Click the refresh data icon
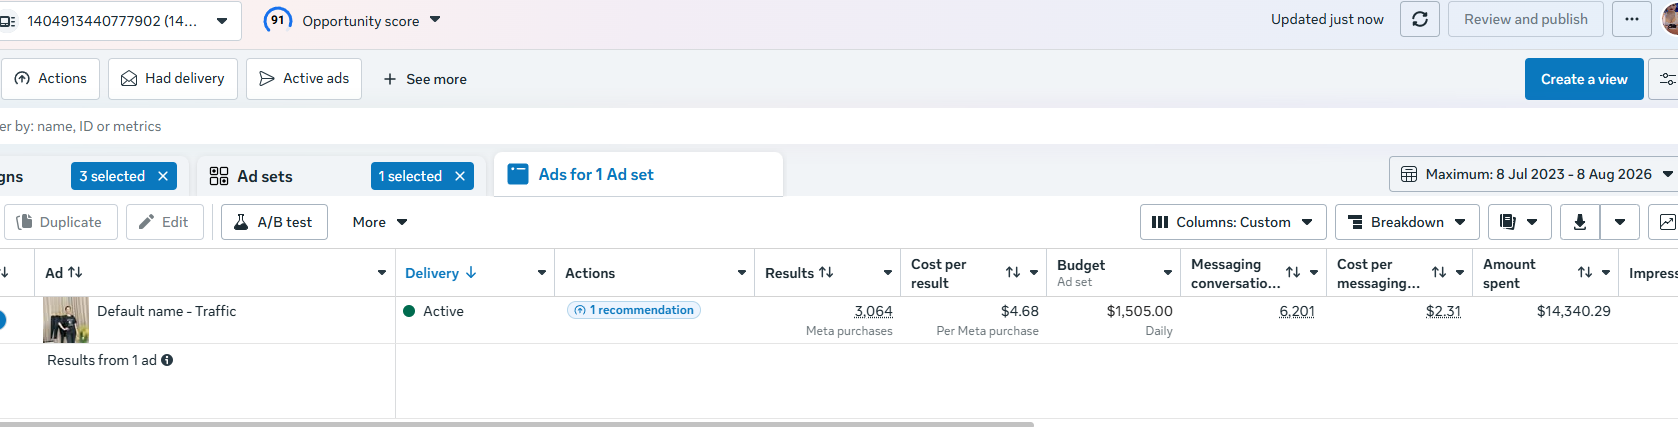1678x427 pixels. (1420, 19)
